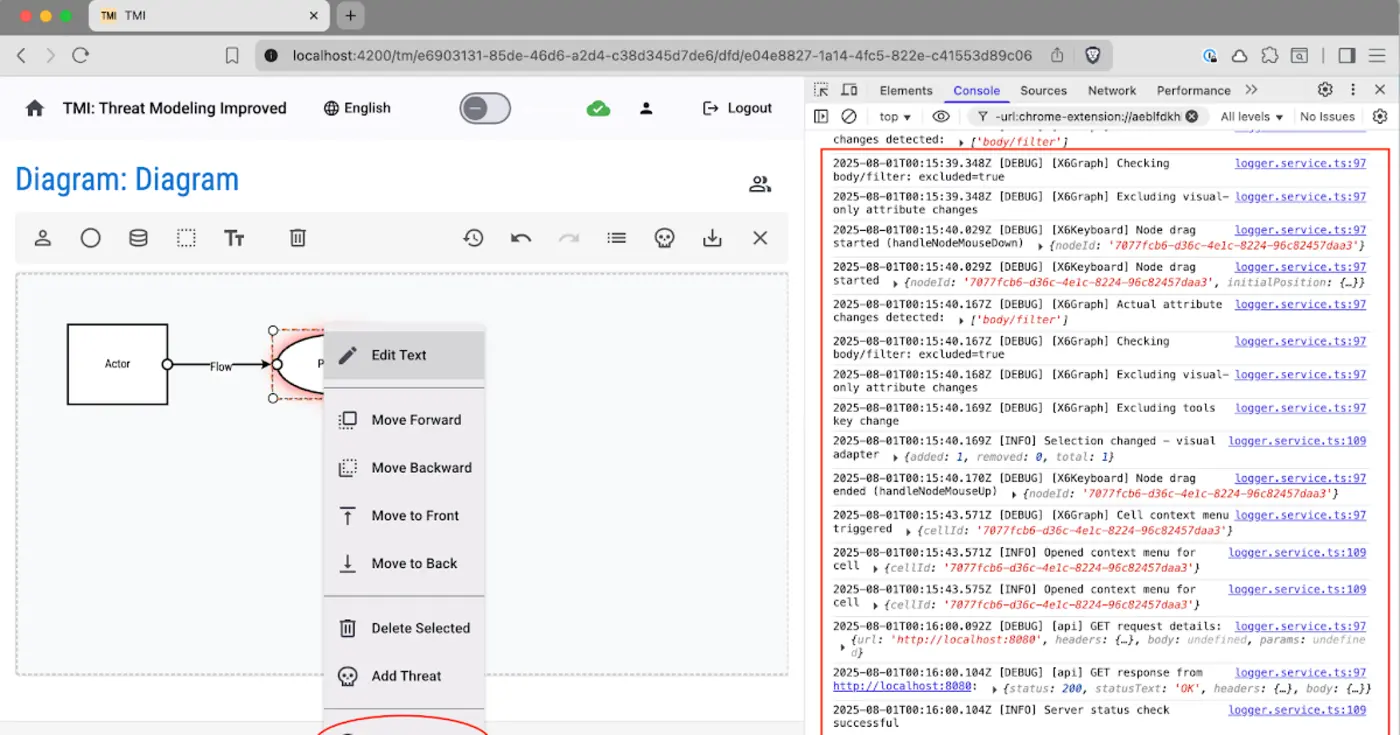Choose Move Forward from context menu
1400x735 pixels.
[404, 420]
